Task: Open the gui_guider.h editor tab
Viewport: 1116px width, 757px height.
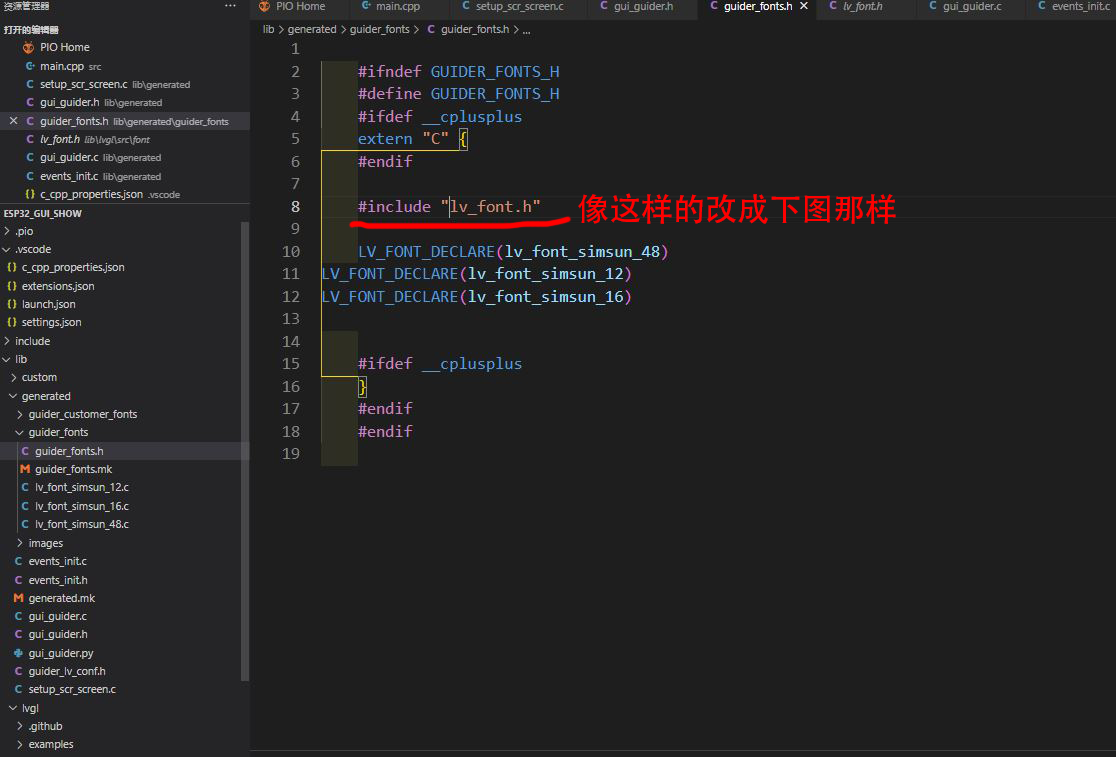Action: tap(636, 6)
